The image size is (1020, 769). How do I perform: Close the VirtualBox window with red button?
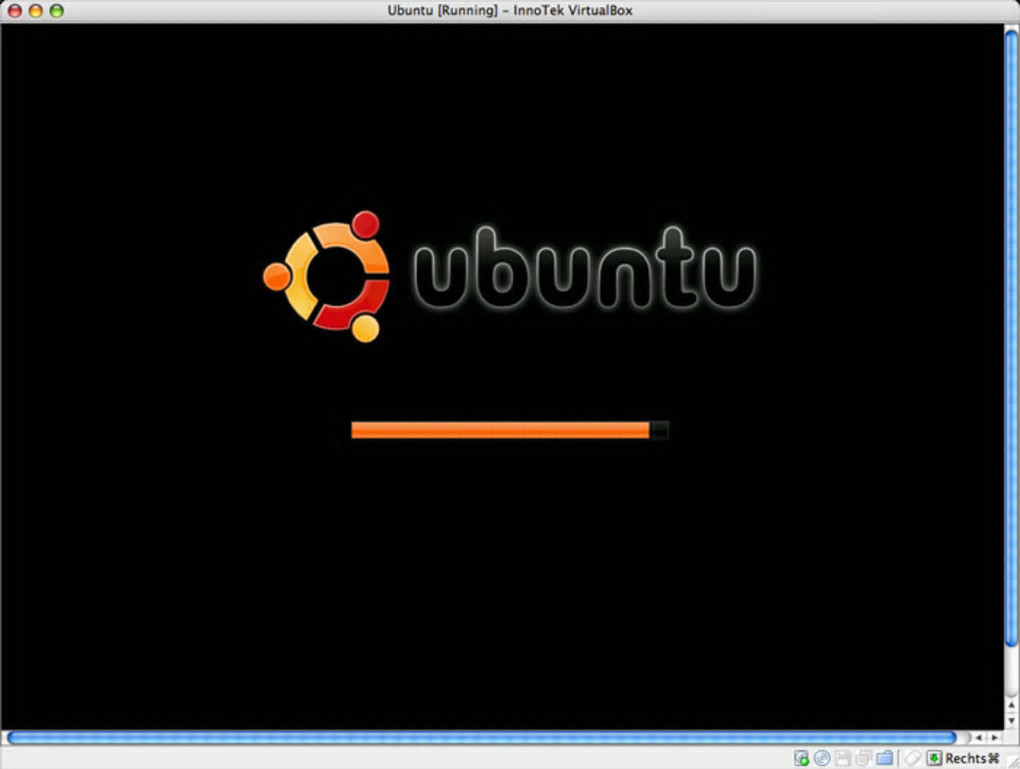14,10
